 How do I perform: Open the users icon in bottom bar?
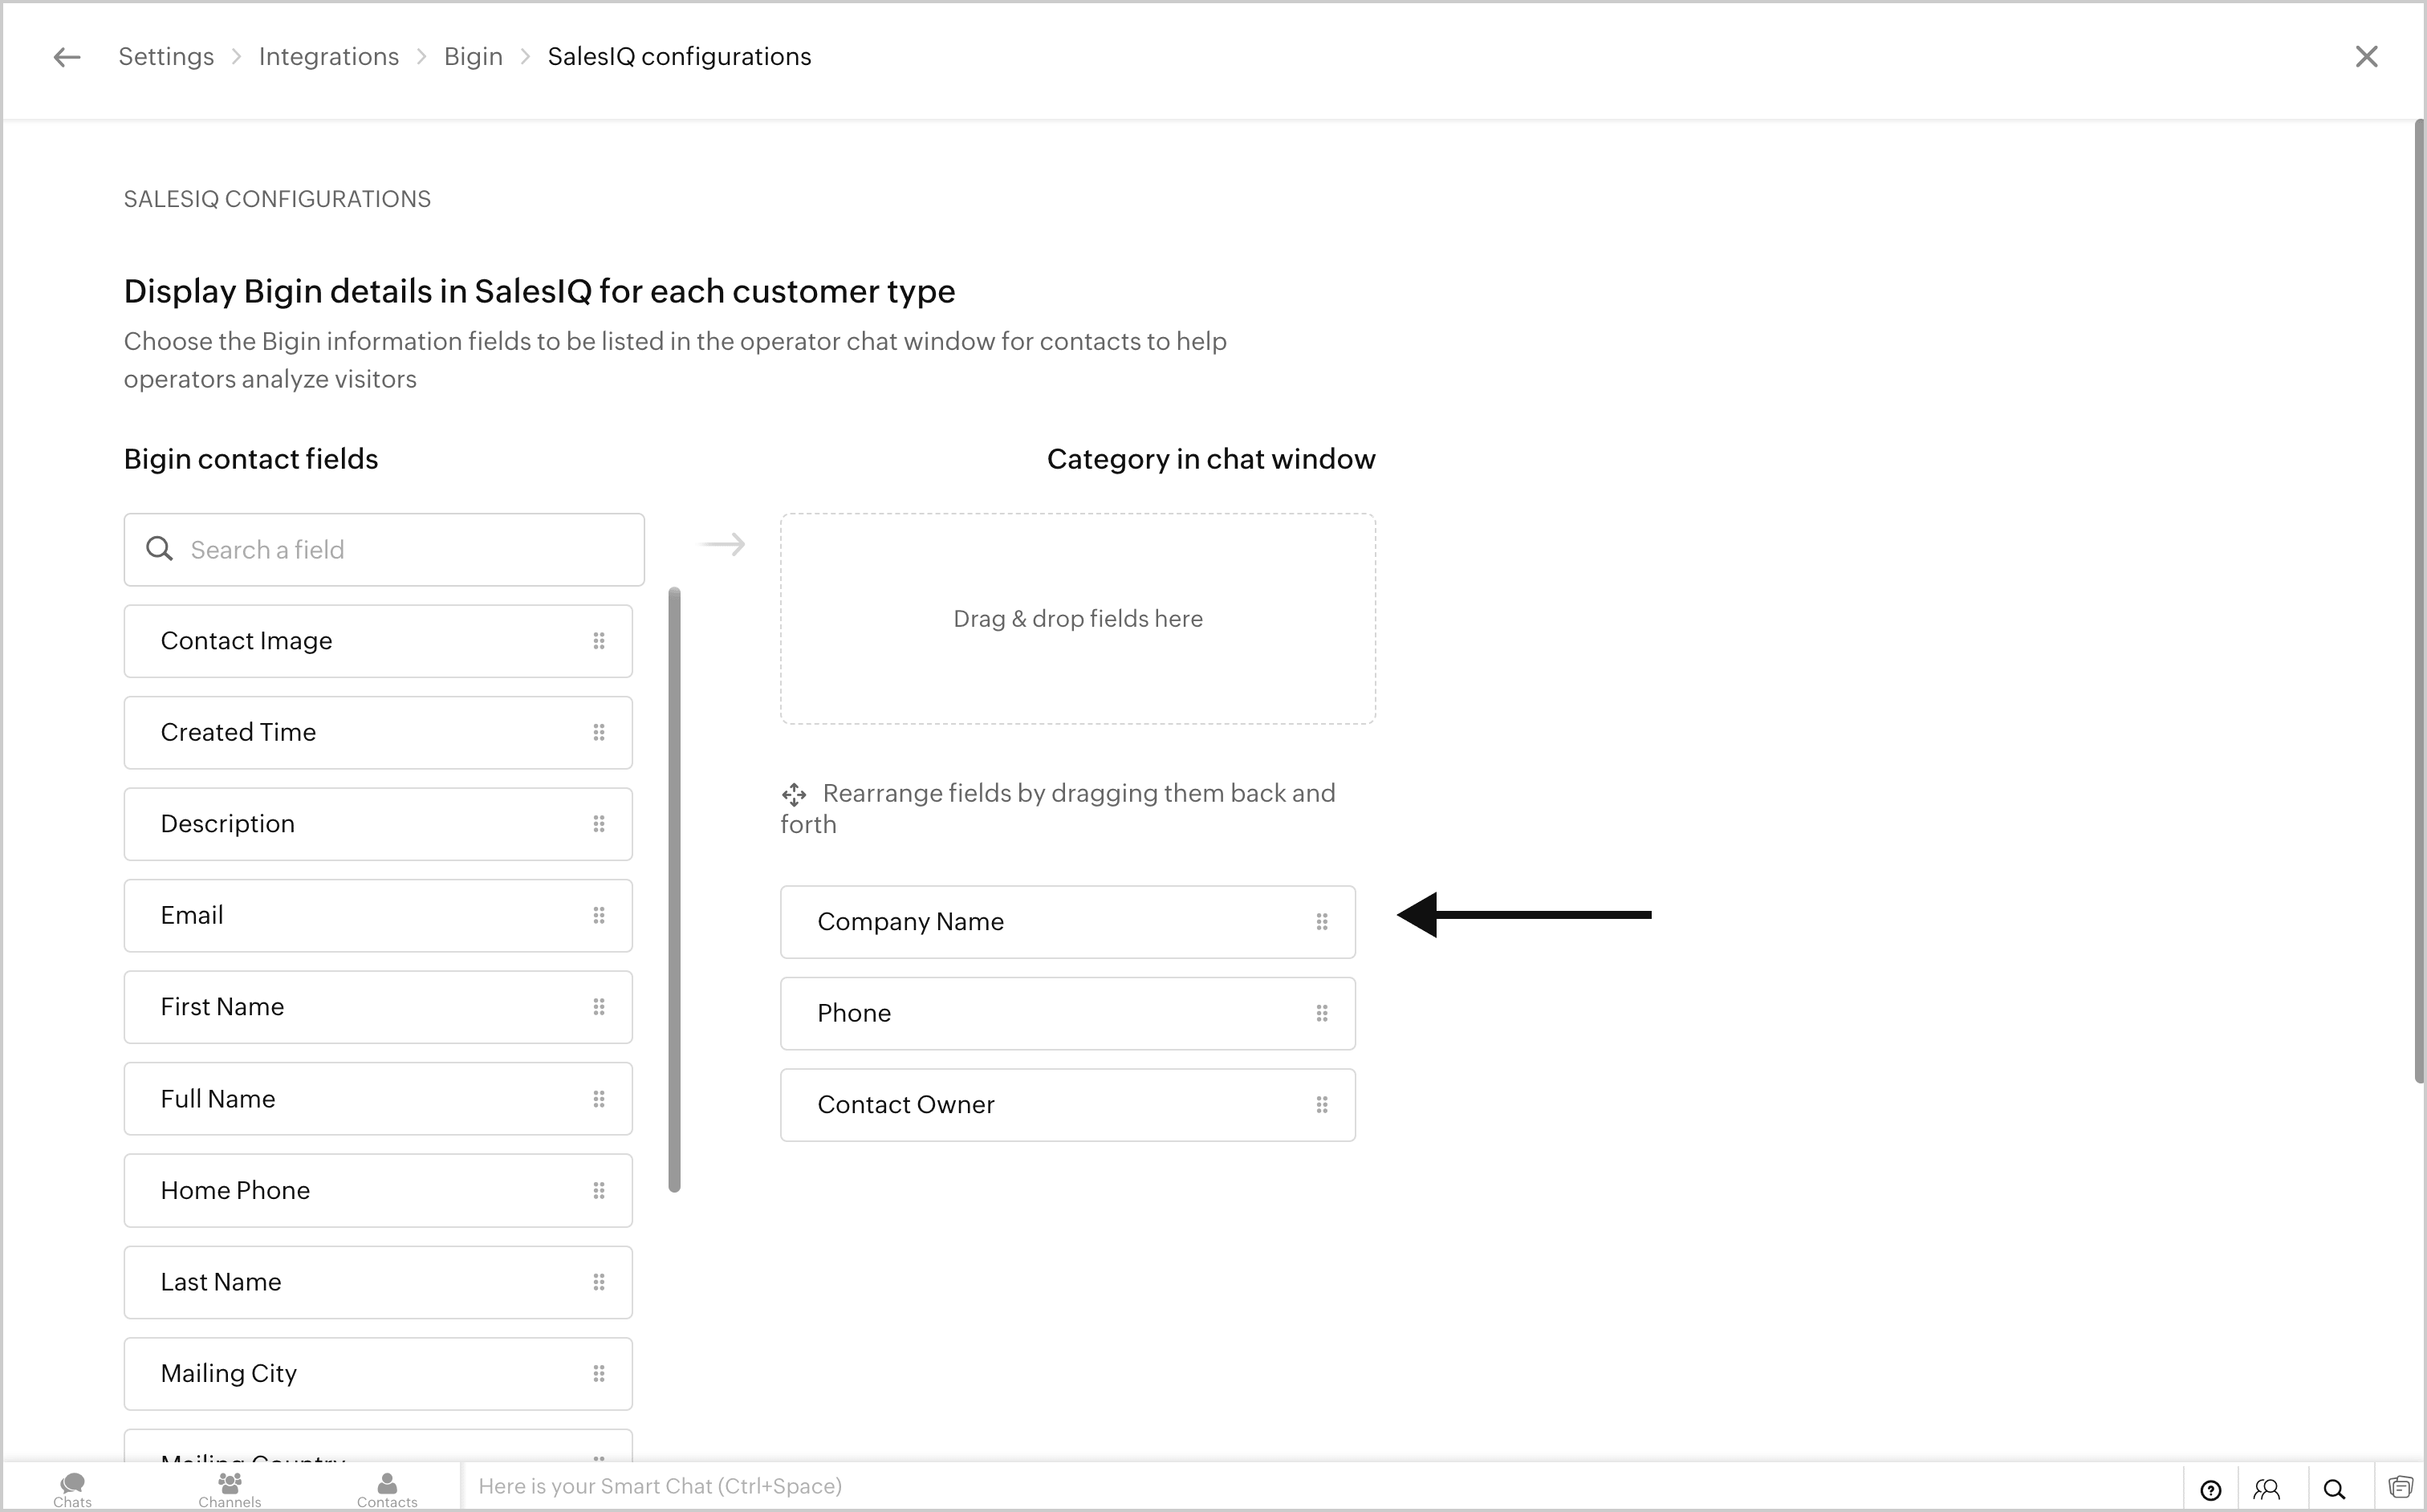(2267, 1490)
